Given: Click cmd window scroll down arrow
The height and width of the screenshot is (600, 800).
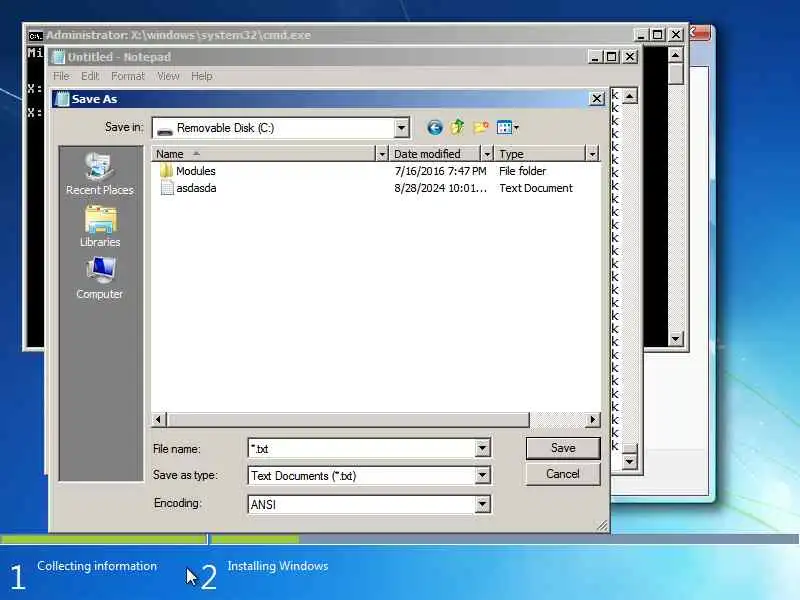Looking at the screenshot, I should [676, 338].
